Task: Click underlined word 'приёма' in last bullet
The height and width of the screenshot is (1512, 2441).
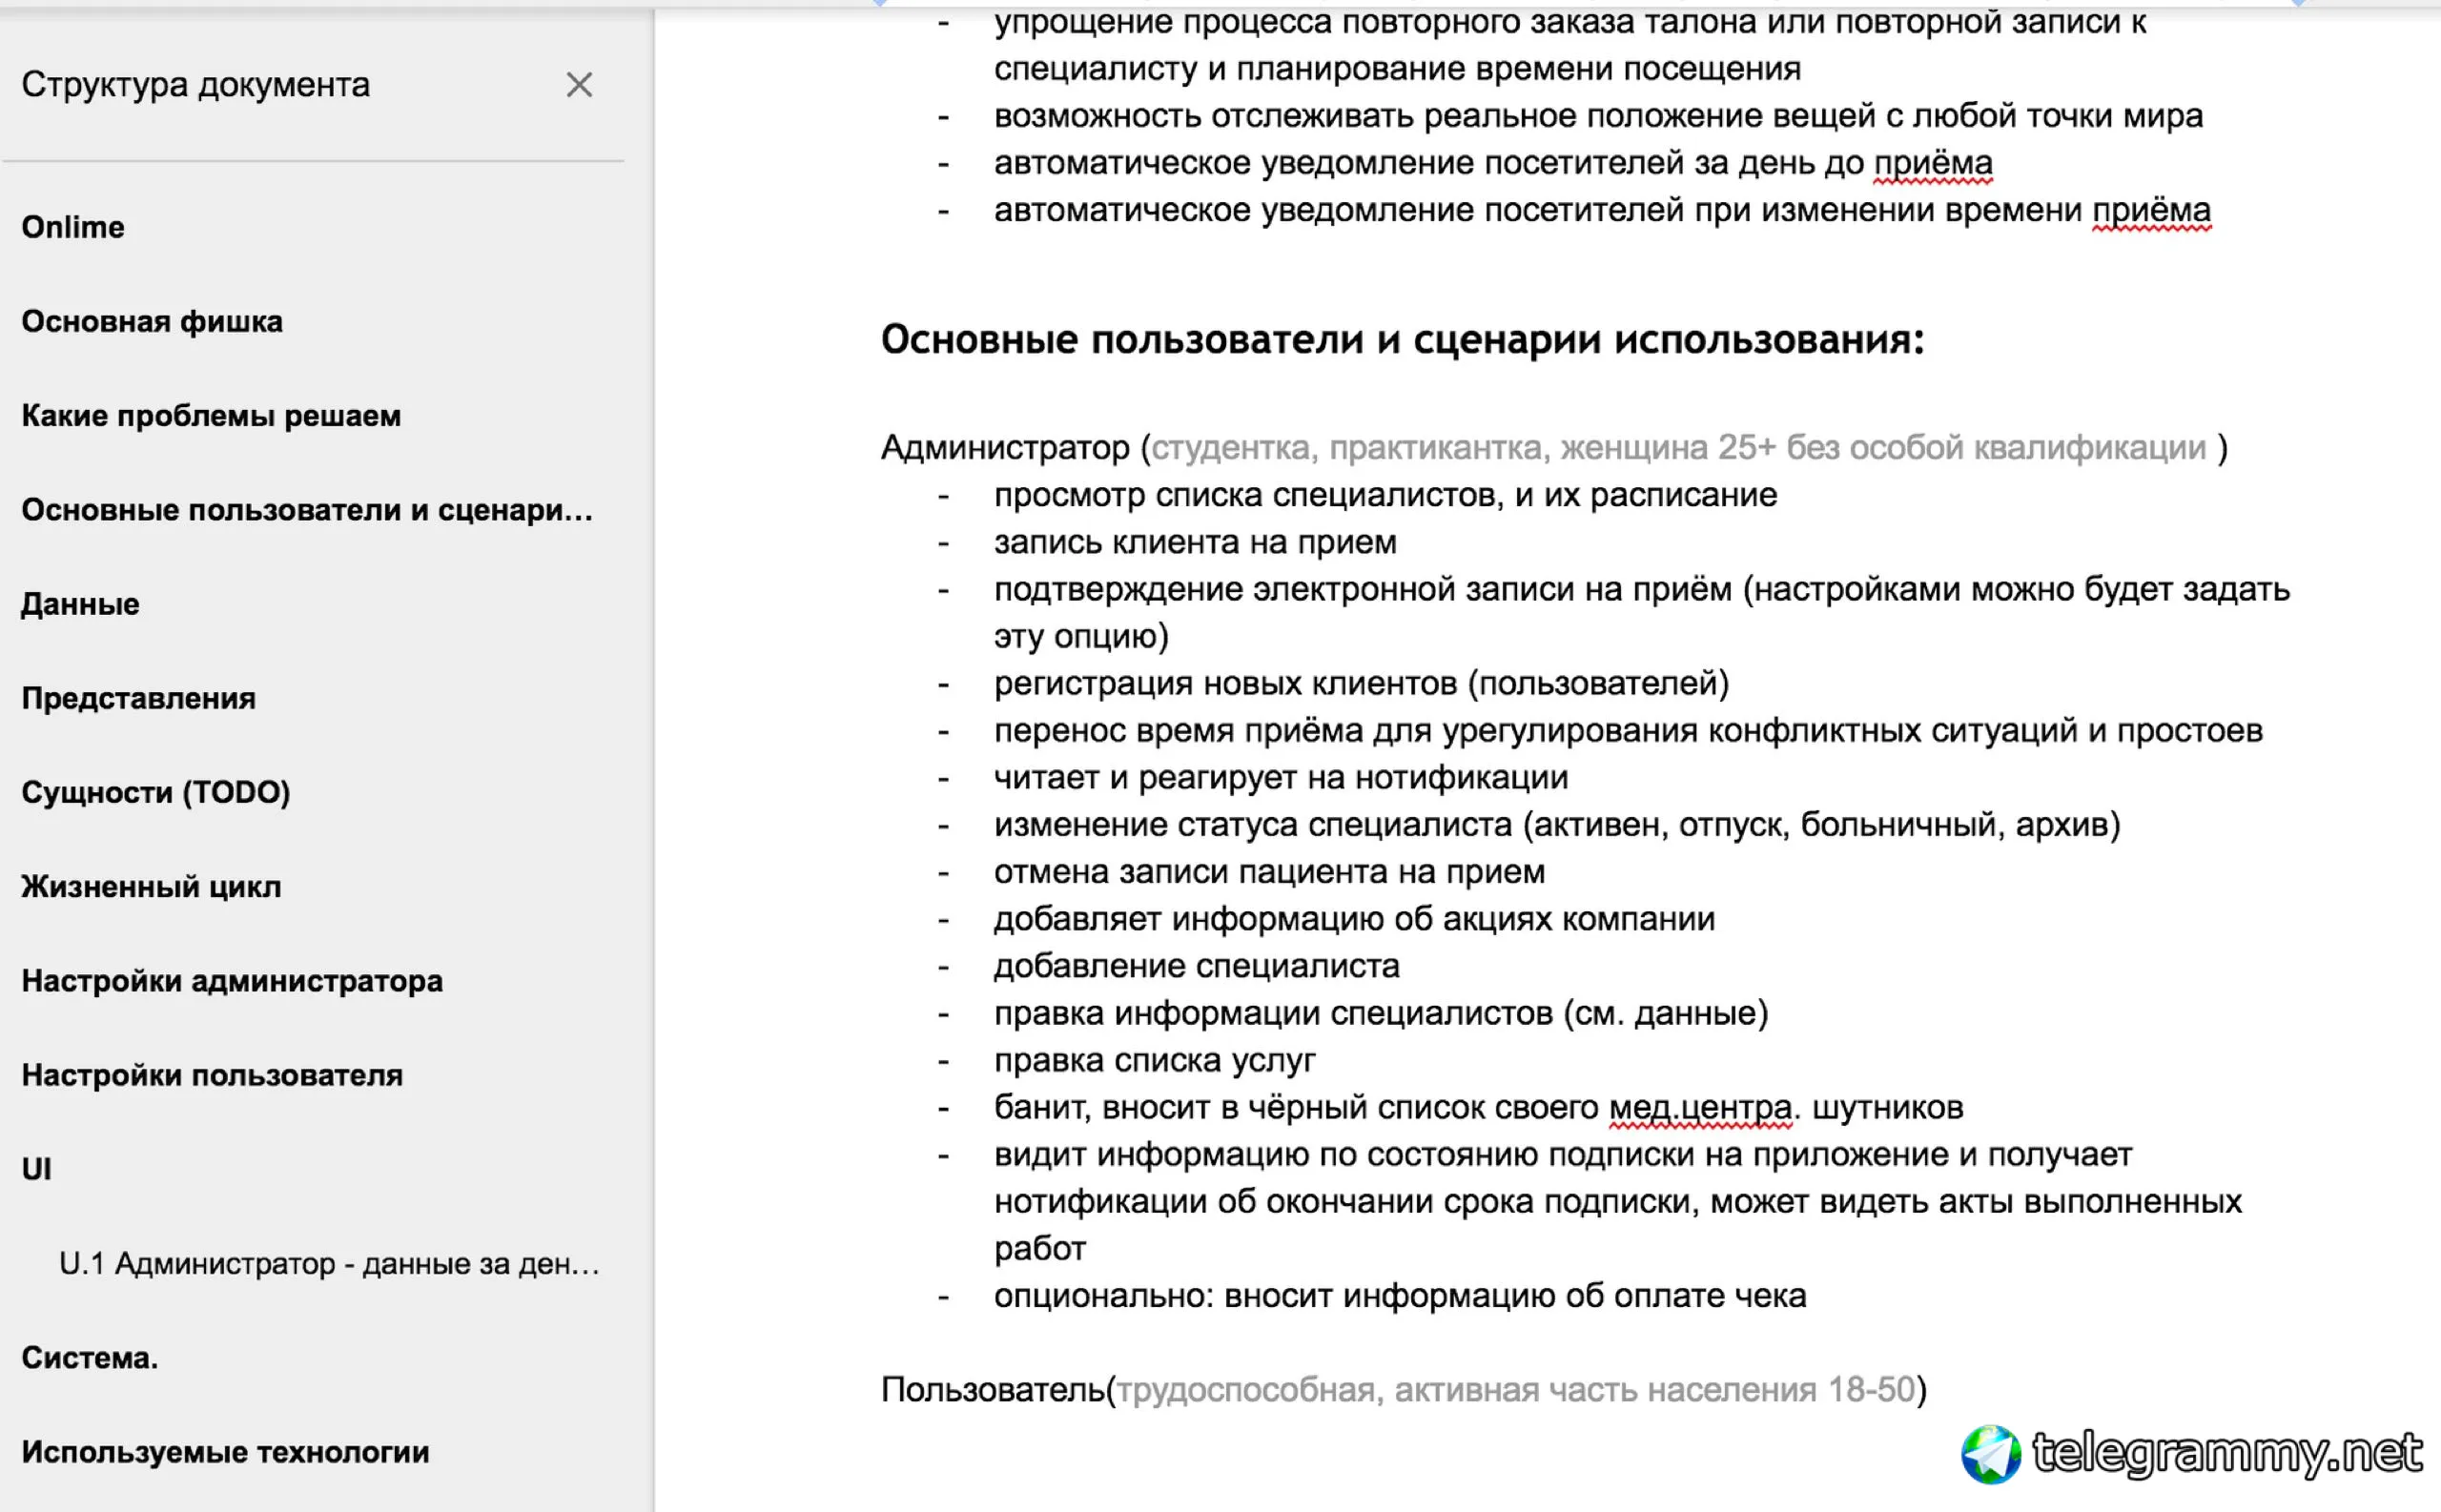Action: click(x=2151, y=211)
